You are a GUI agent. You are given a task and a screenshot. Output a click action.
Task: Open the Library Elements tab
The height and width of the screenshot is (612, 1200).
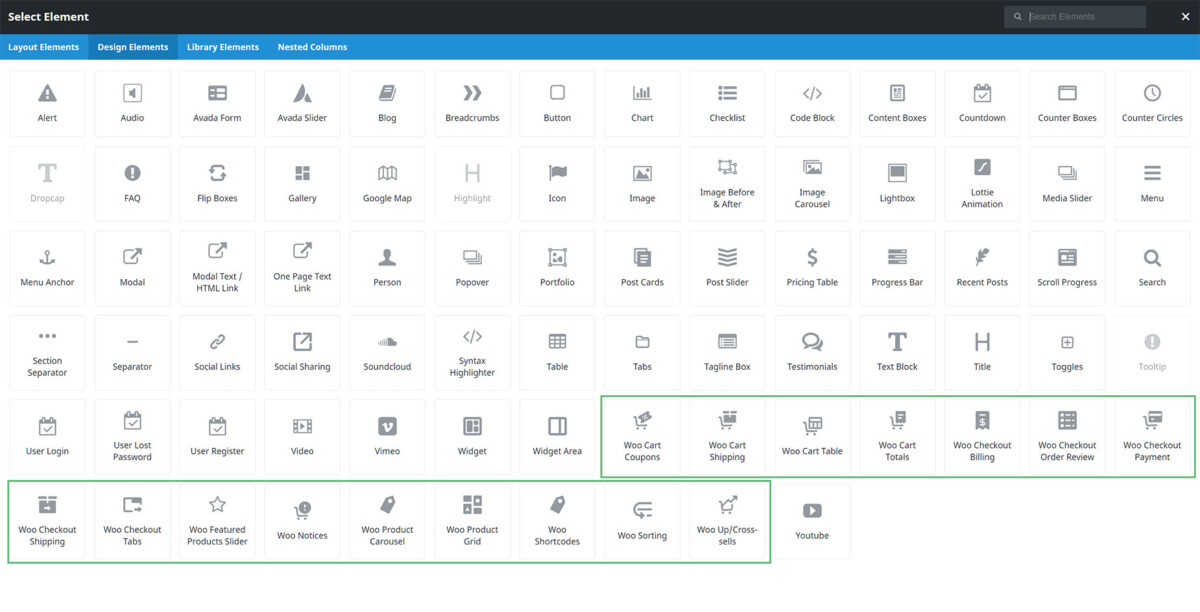point(222,46)
